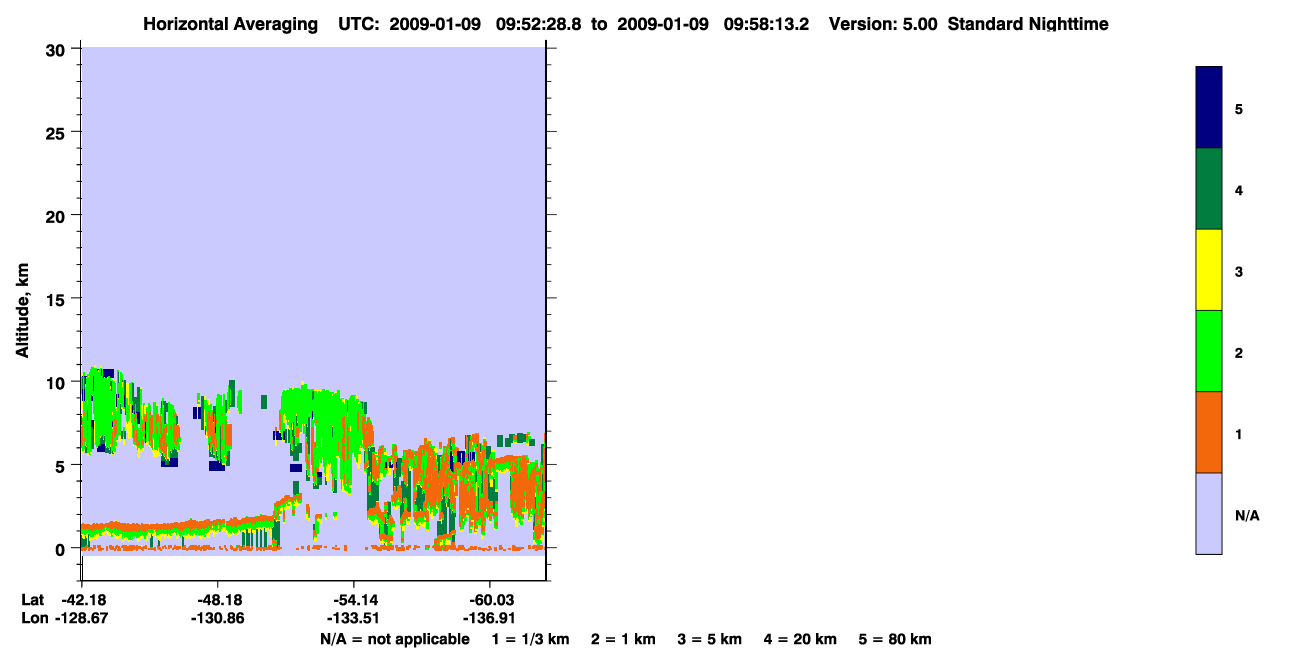This screenshot has height=667, width=1300.
Task: Click 'Standard Nighttime' in the title
Action: tap(1028, 24)
